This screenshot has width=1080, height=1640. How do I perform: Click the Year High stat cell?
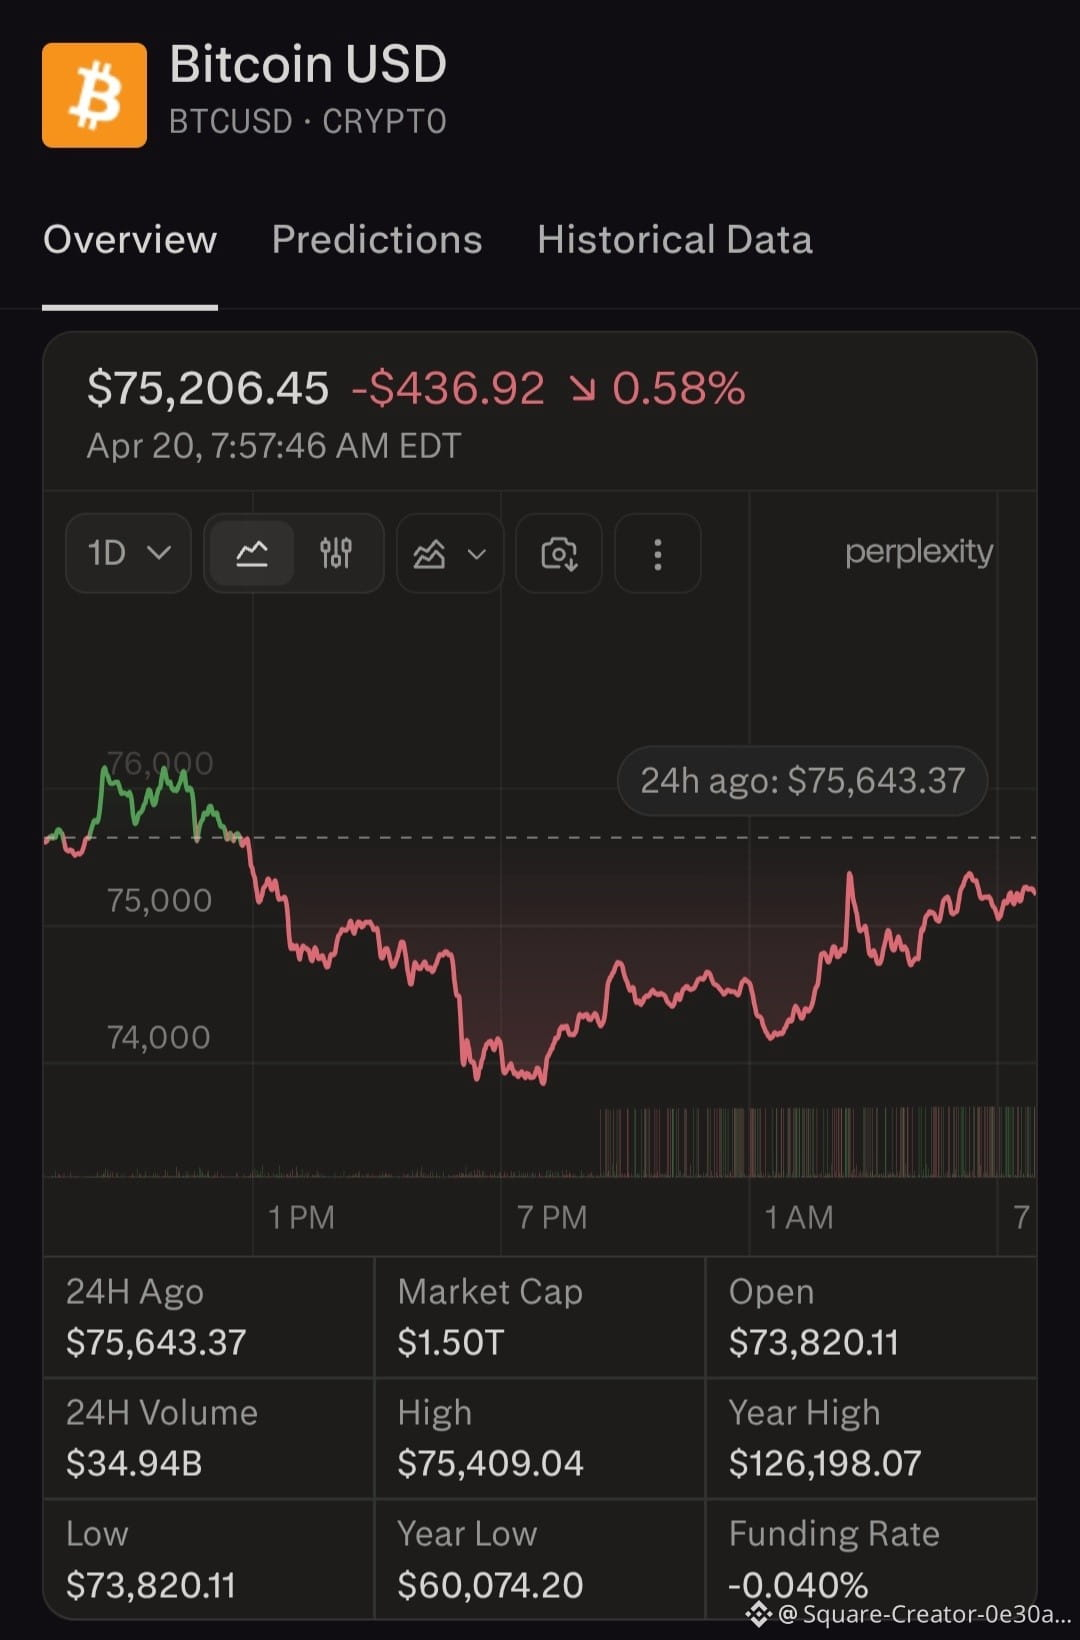point(871,1438)
